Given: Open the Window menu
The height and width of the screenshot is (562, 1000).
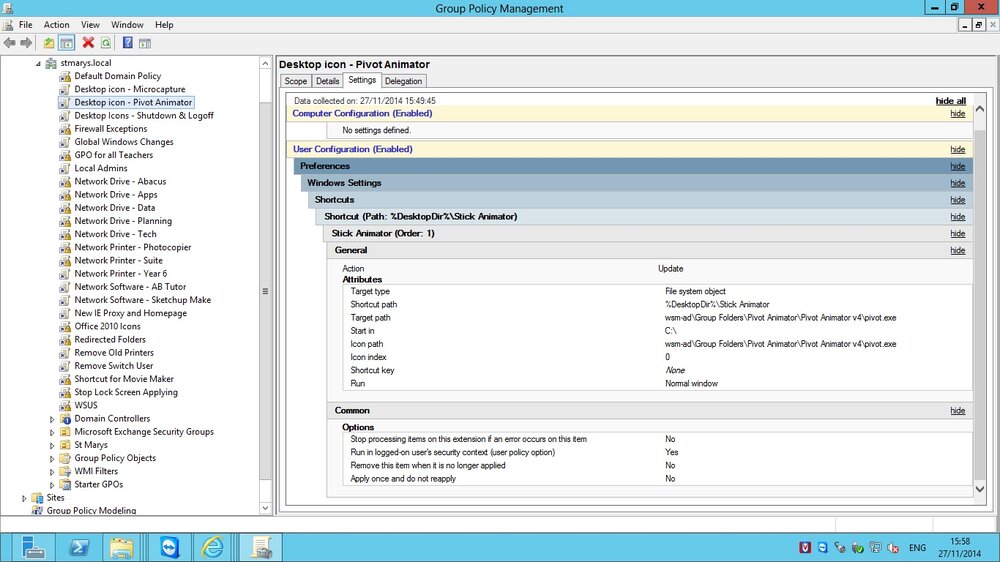Looking at the screenshot, I should point(127,25).
